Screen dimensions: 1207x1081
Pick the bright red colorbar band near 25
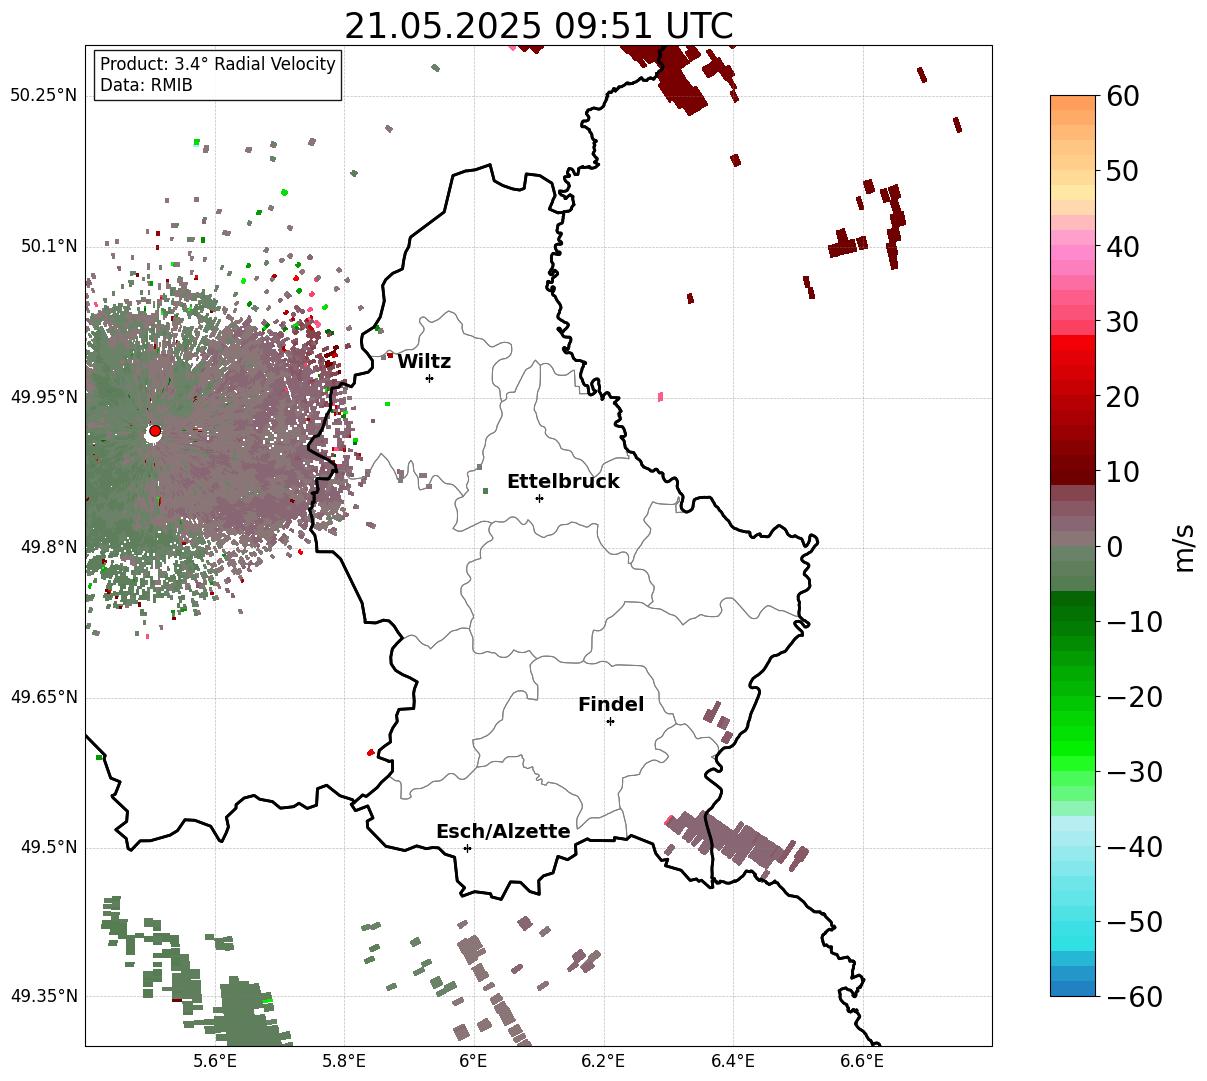click(1073, 360)
